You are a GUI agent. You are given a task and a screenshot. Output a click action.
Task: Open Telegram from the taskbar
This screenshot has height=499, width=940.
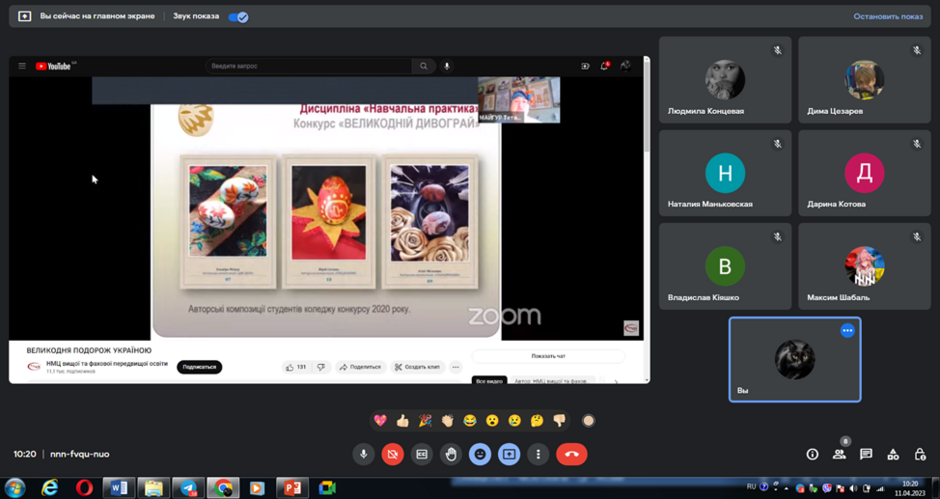tap(188, 488)
